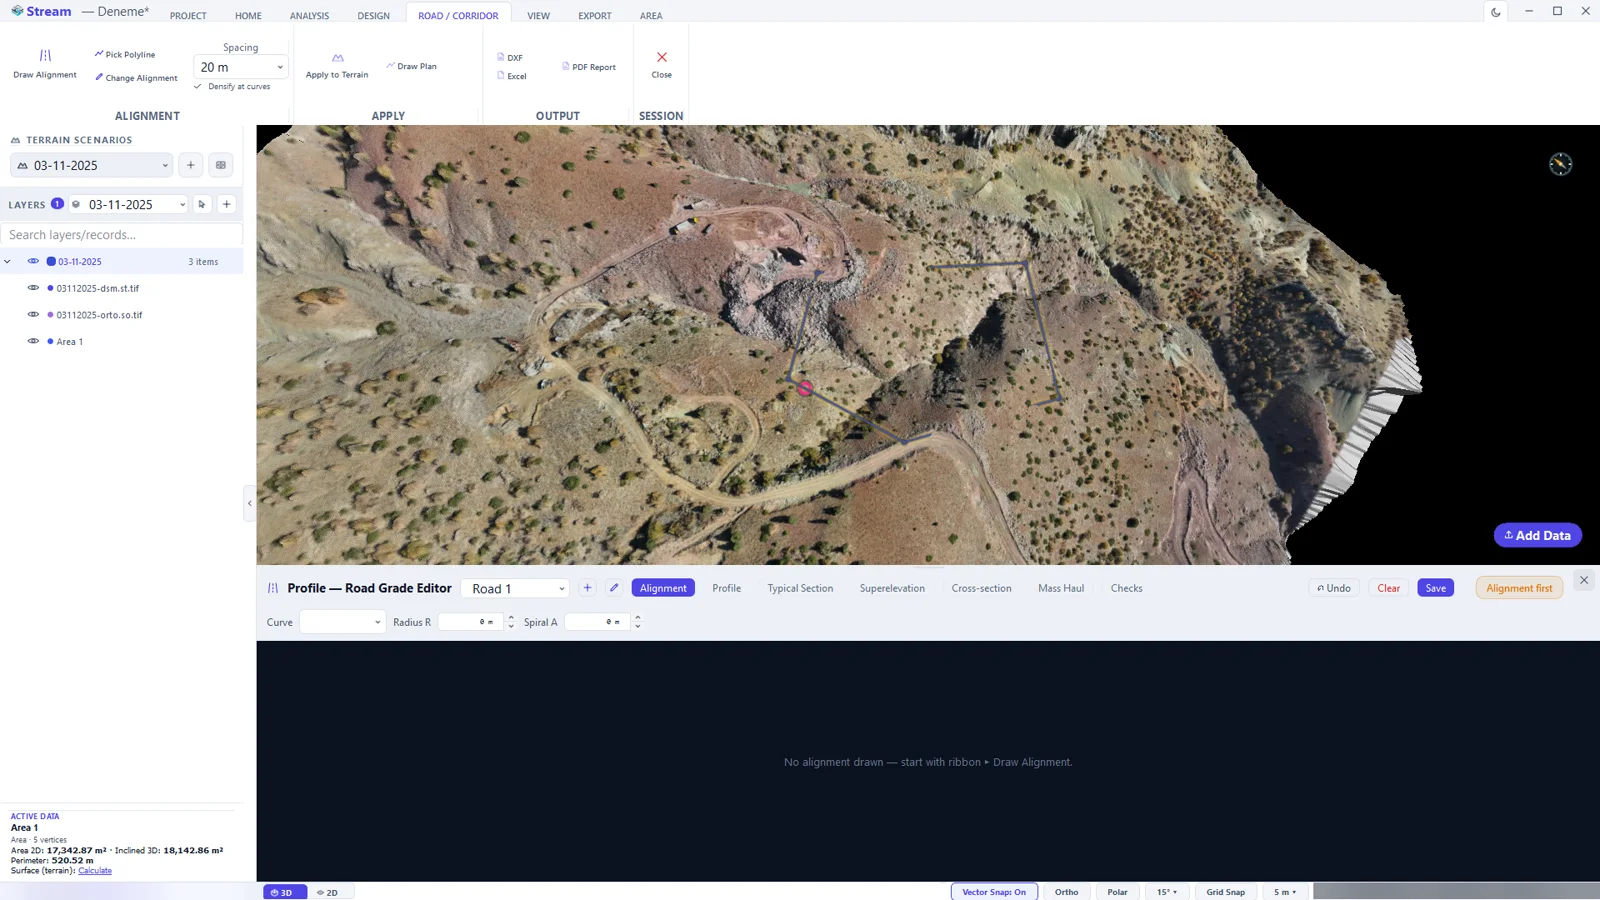The image size is (1600, 900).
Task: Enable Polar tracking
Action: pyautogui.click(x=1117, y=892)
